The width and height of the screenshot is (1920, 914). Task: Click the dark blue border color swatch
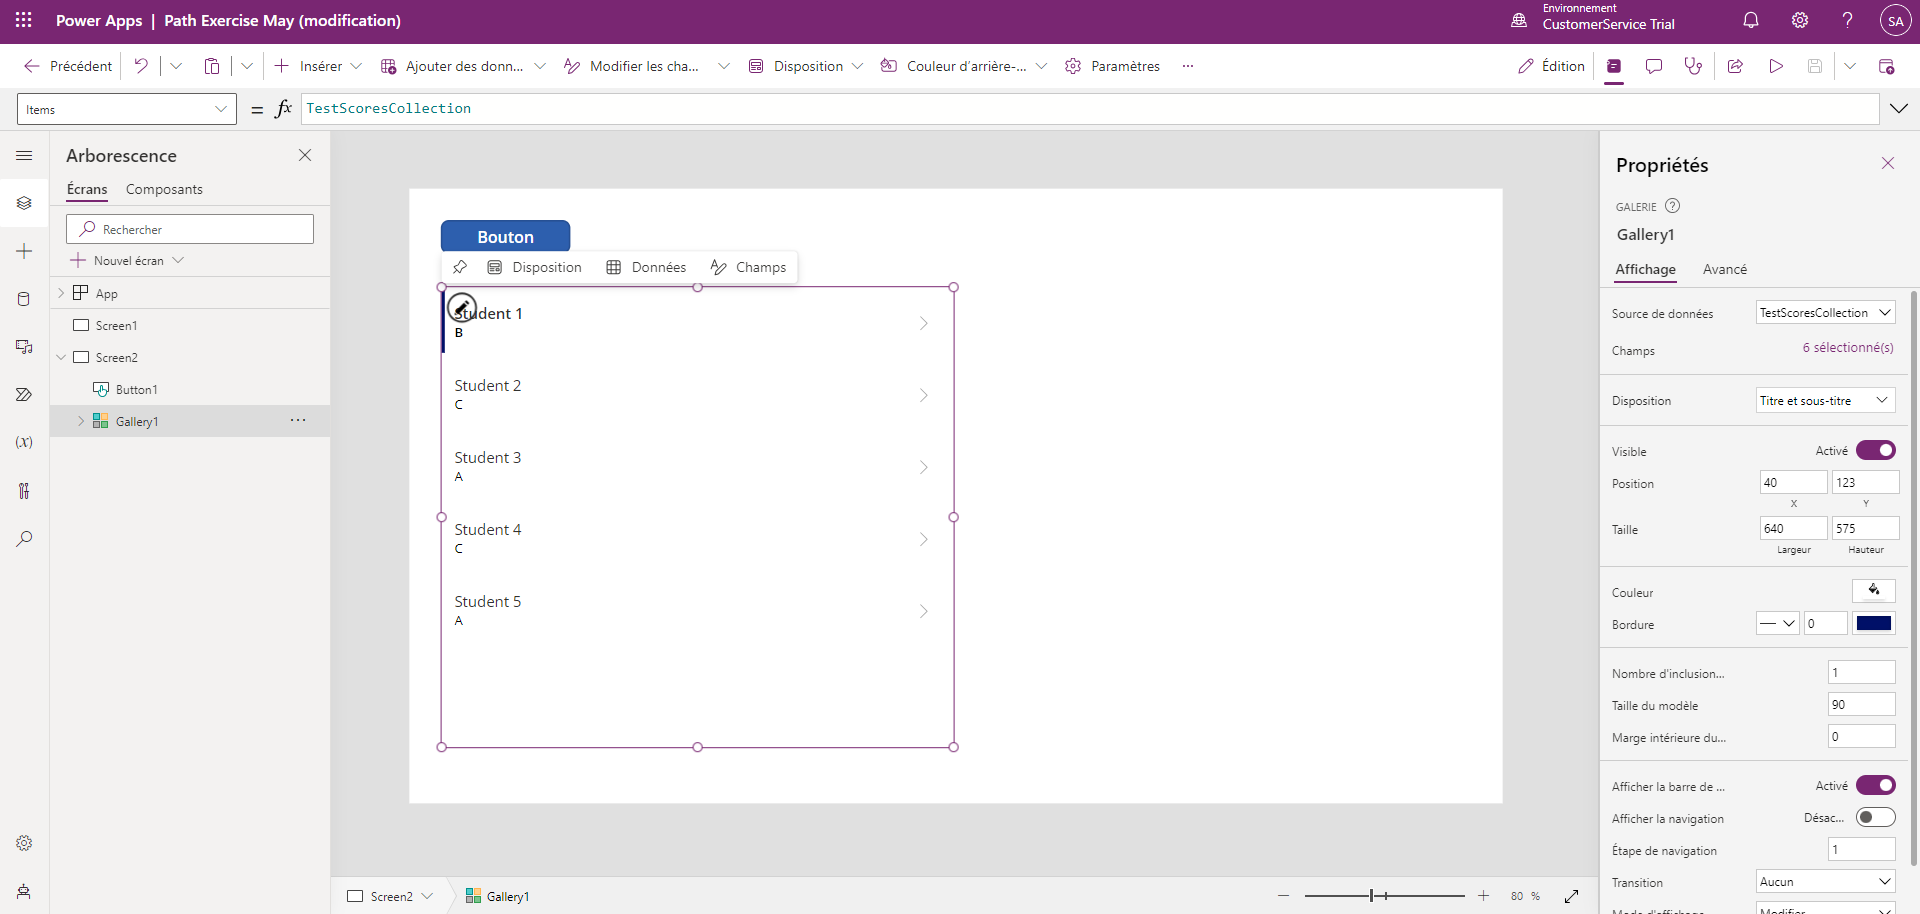[1873, 624]
